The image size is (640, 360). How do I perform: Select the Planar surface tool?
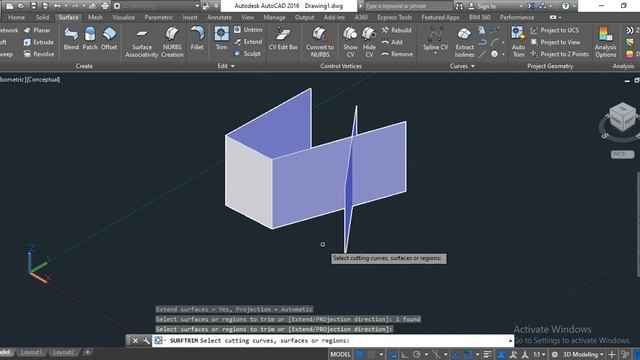click(x=37, y=30)
